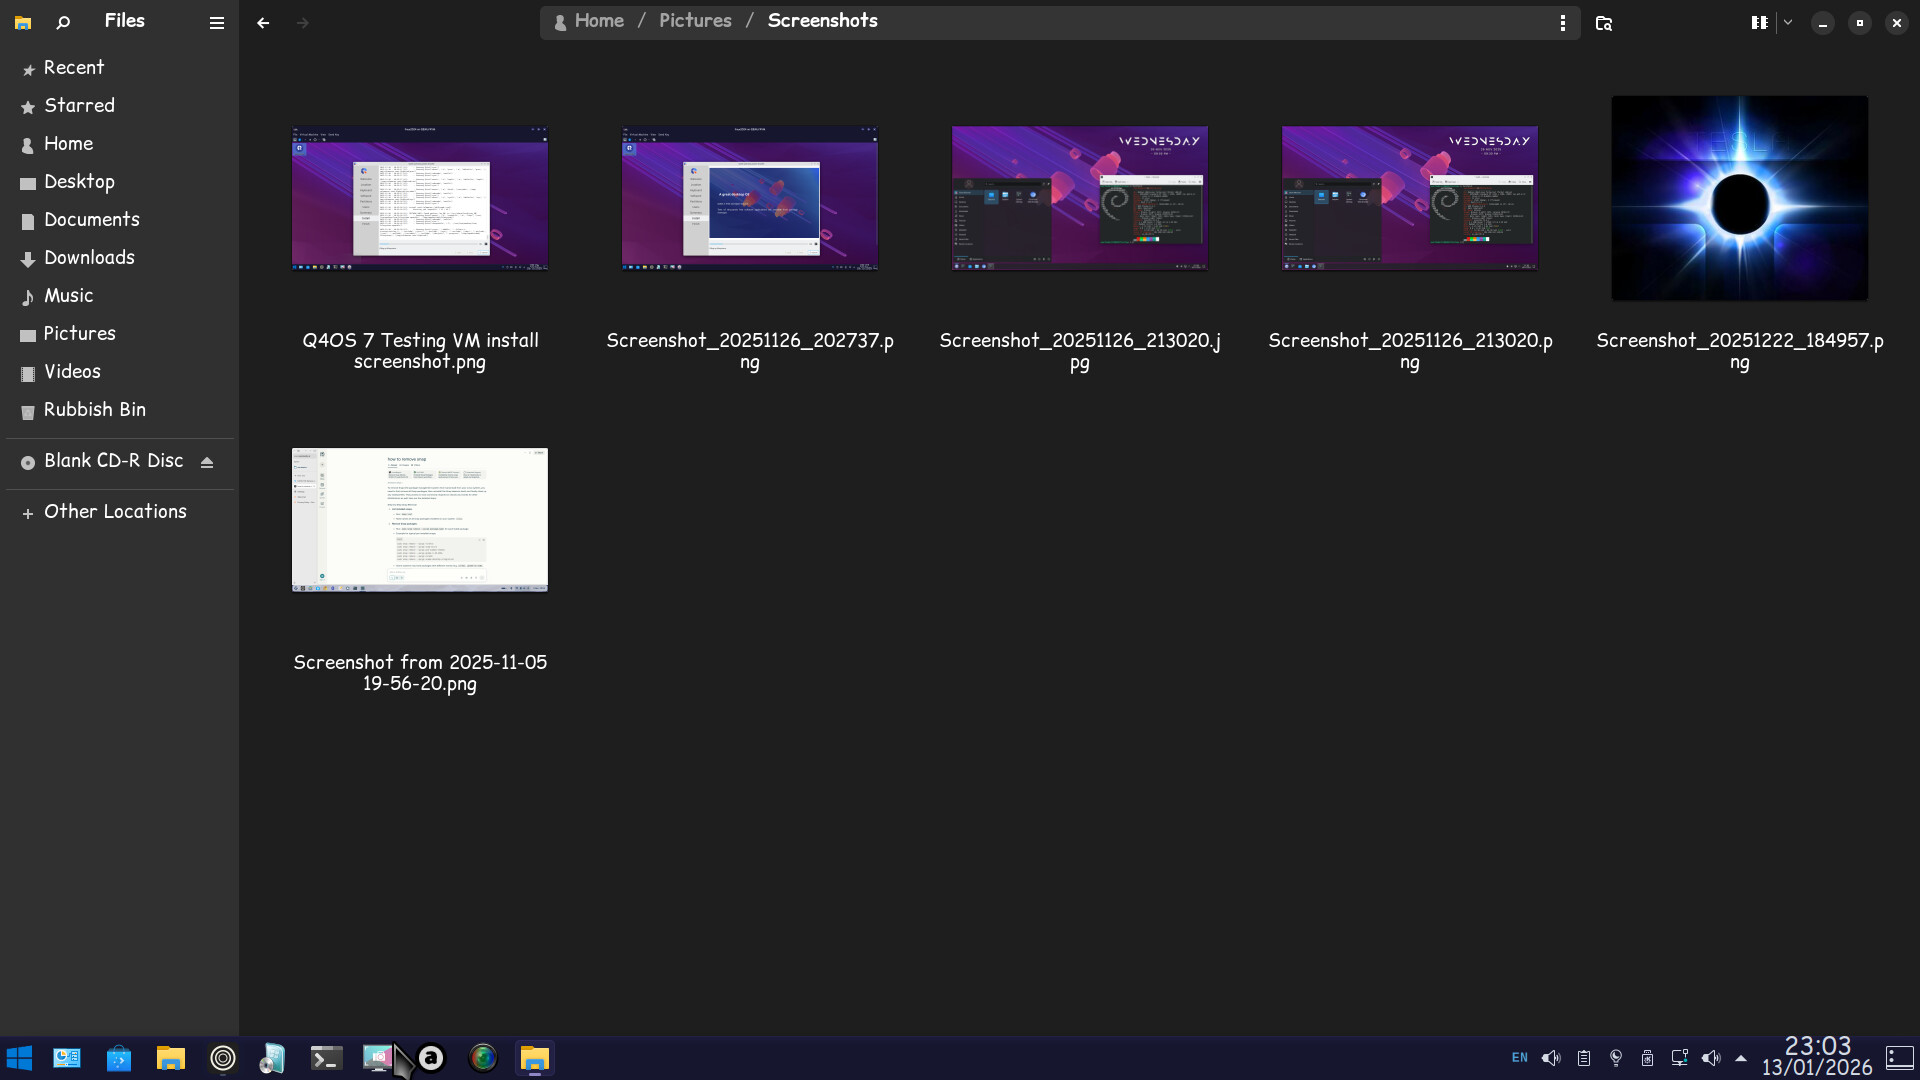Open the clipboard tray icon
This screenshot has width=1920, height=1080.
pos(1584,1058)
